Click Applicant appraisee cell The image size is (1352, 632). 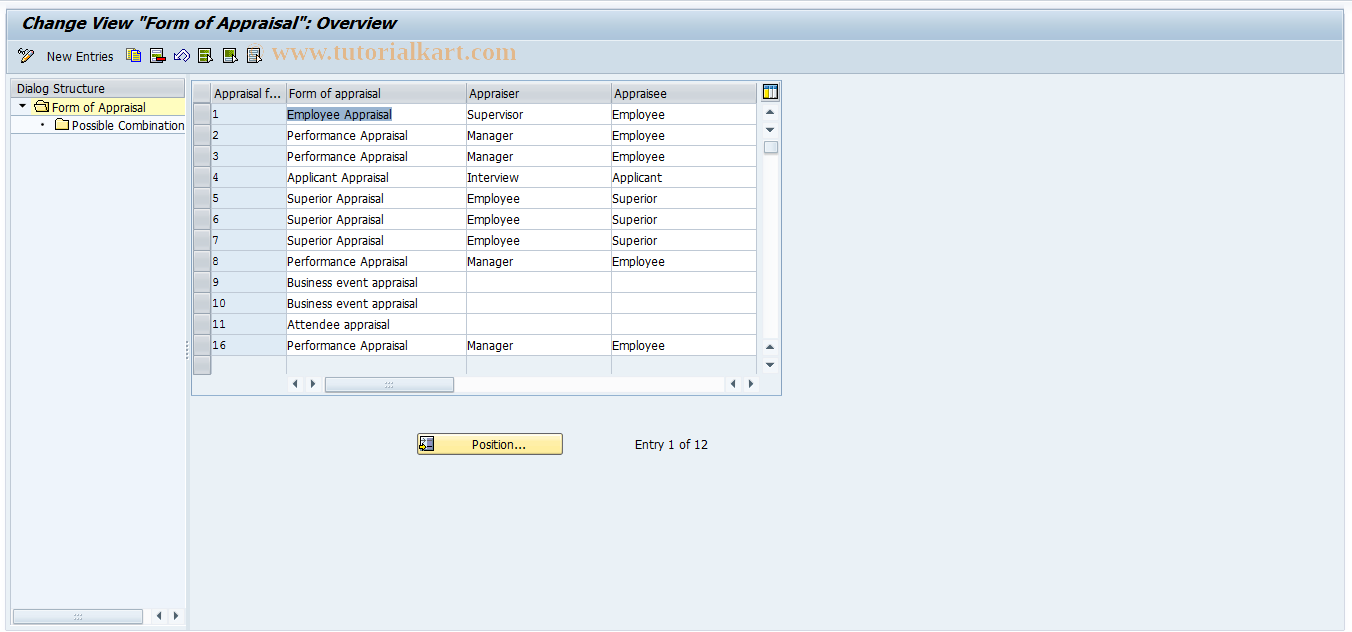click(684, 177)
